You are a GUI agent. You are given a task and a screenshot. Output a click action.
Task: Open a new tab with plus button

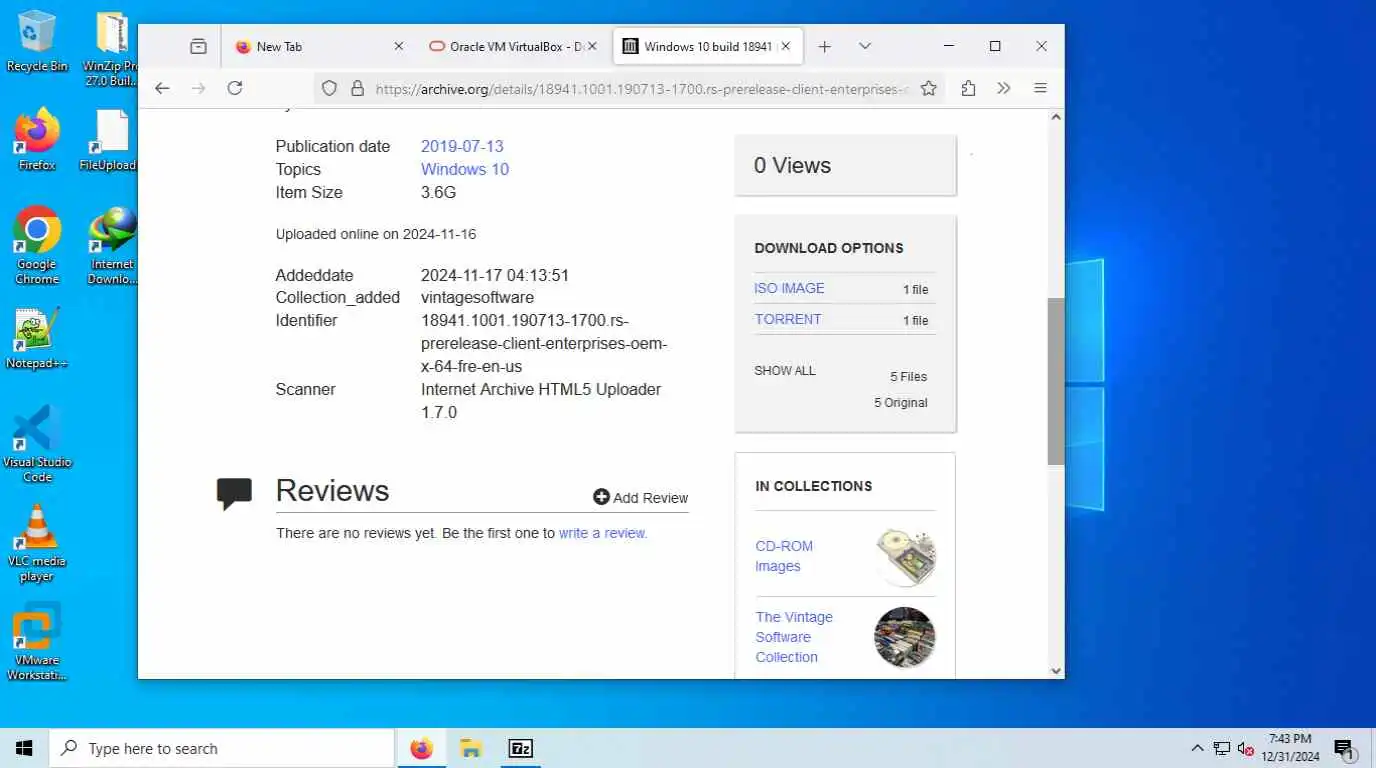coord(824,46)
